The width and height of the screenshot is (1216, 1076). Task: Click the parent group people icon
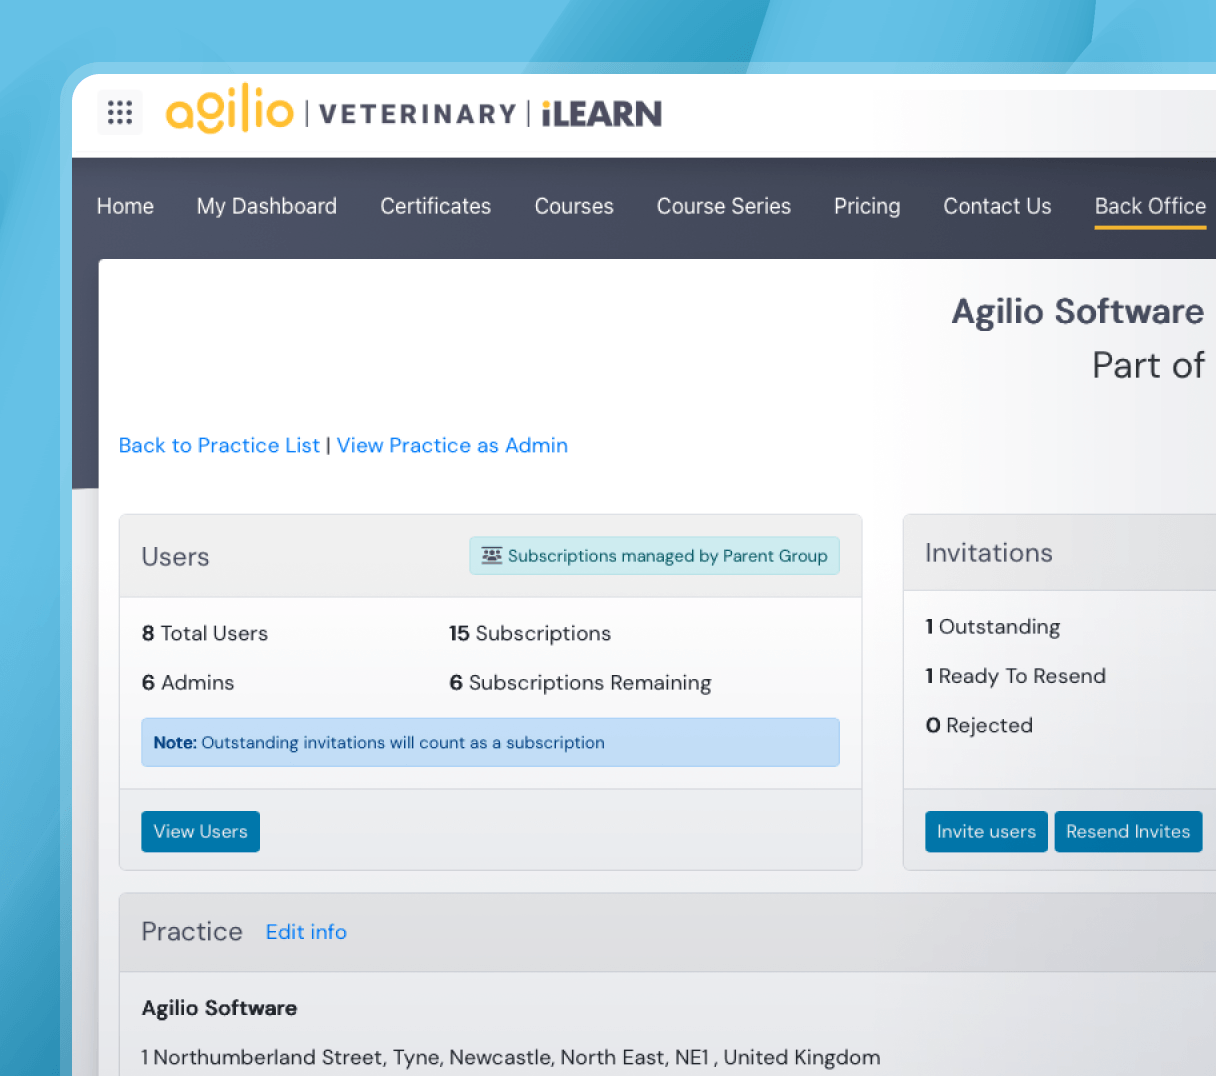coord(492,555)
